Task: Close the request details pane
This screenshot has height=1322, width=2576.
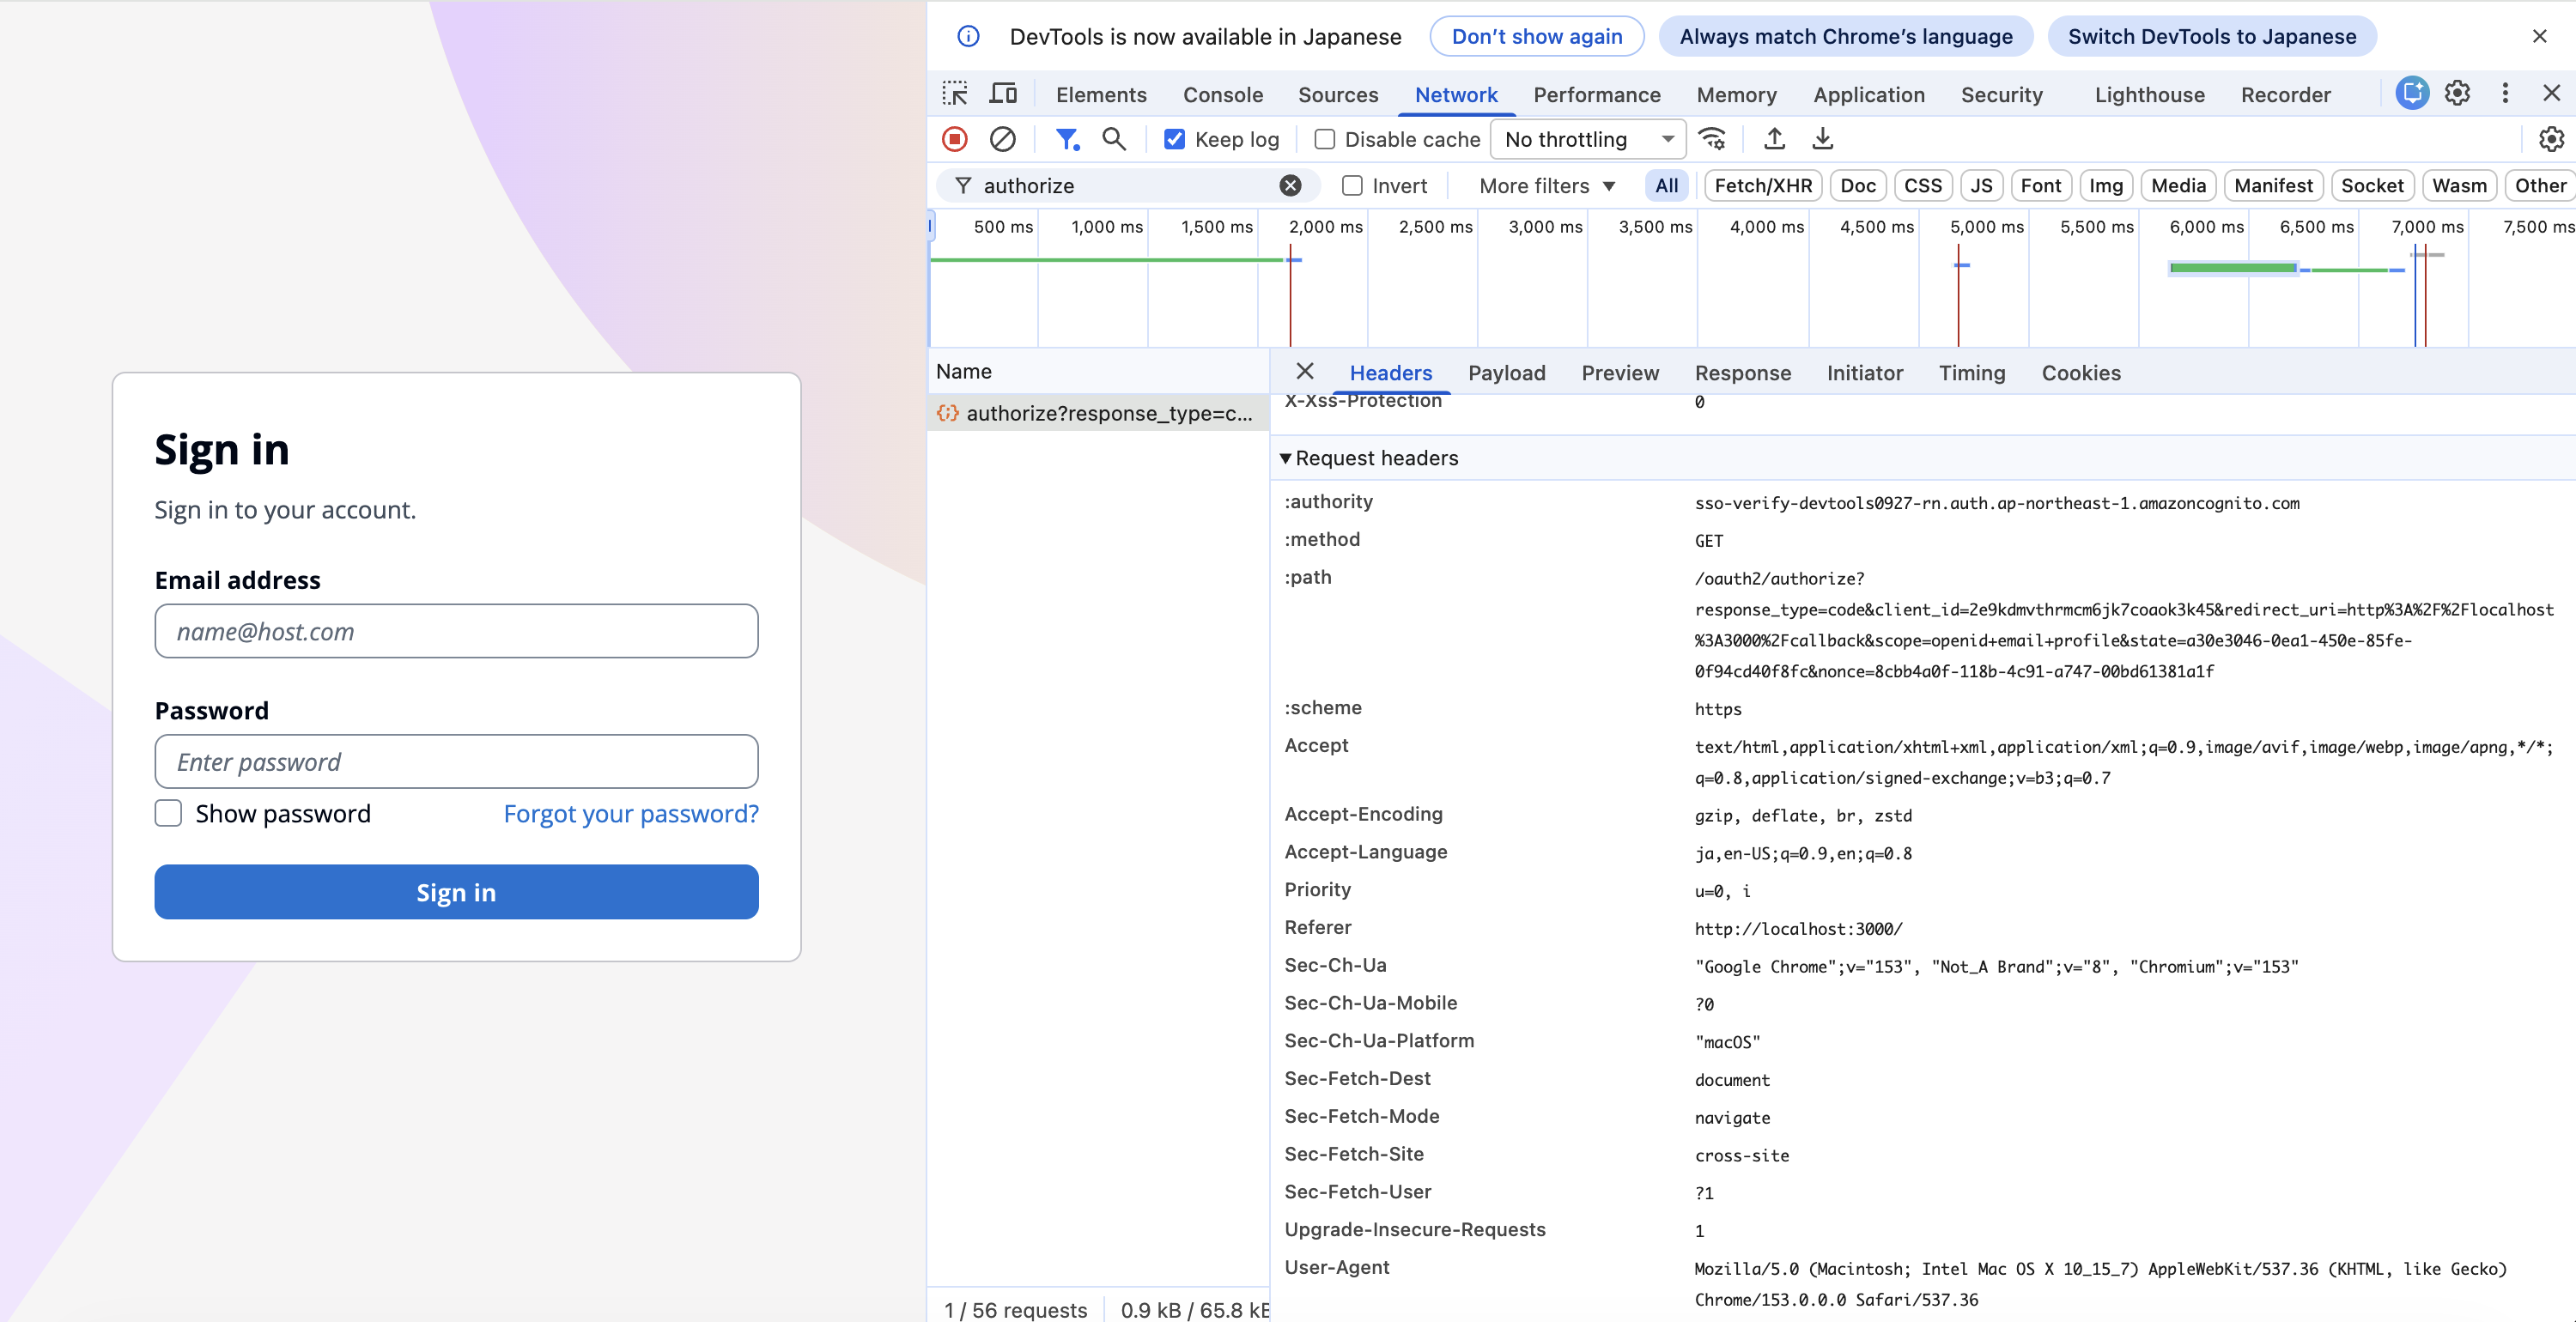Action: click(1305, 371)
